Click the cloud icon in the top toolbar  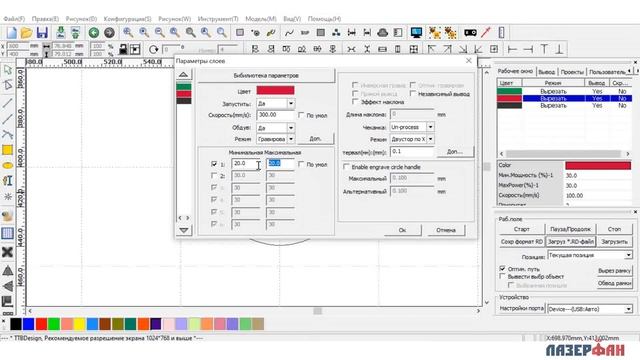coord(382,33)
